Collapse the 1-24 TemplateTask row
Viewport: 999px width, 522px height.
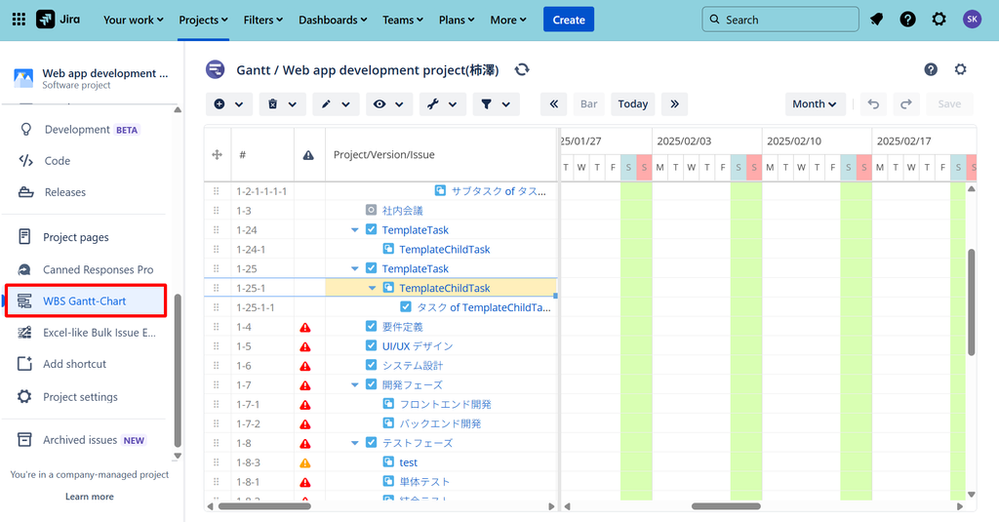pos(355,230)
